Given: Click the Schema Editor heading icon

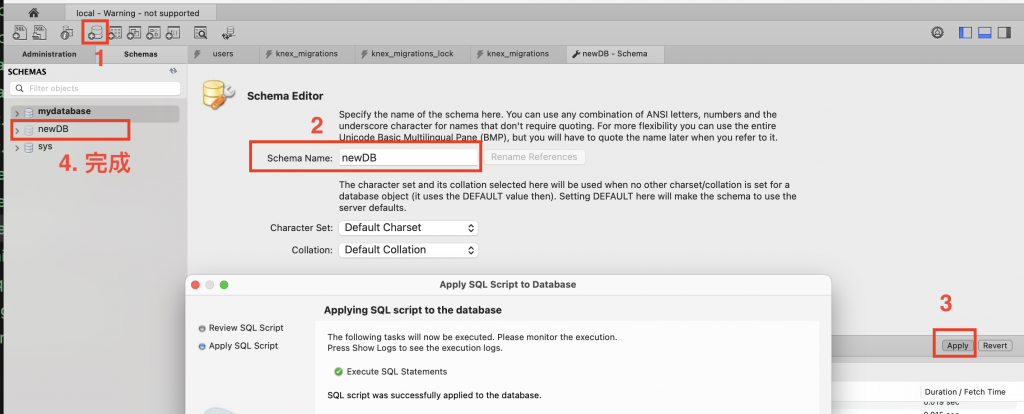Looking at the screenshot, I should [x=218, y=95].
